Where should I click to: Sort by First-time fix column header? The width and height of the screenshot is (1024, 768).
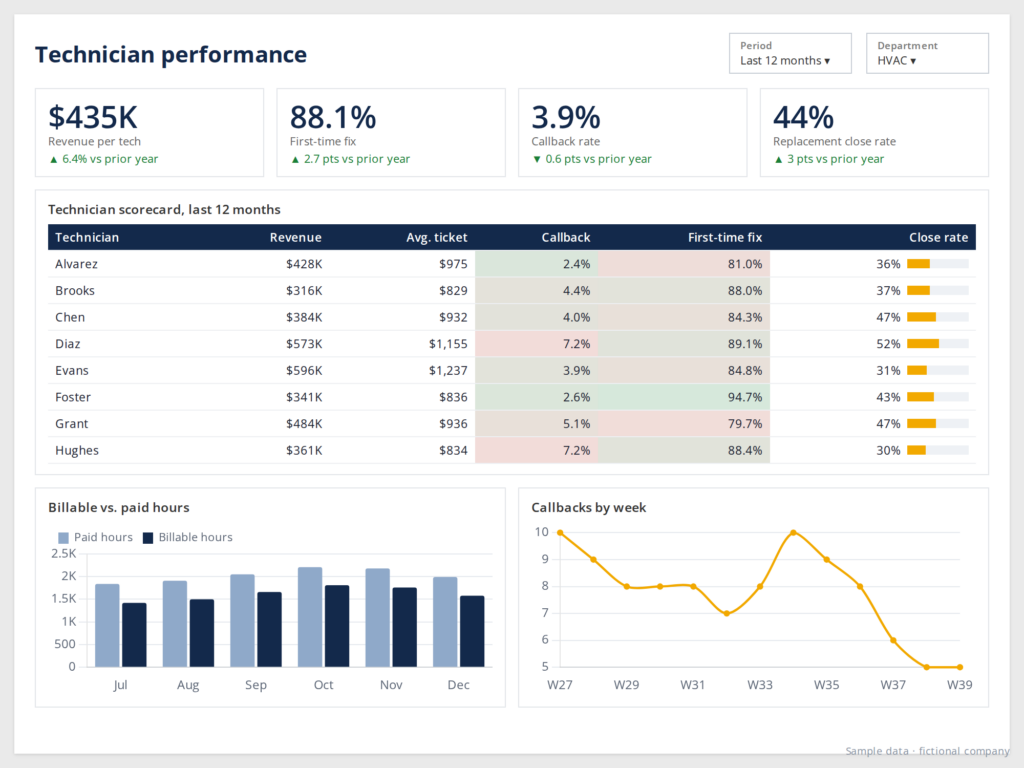pyautogui.click(x=725, y=237)
